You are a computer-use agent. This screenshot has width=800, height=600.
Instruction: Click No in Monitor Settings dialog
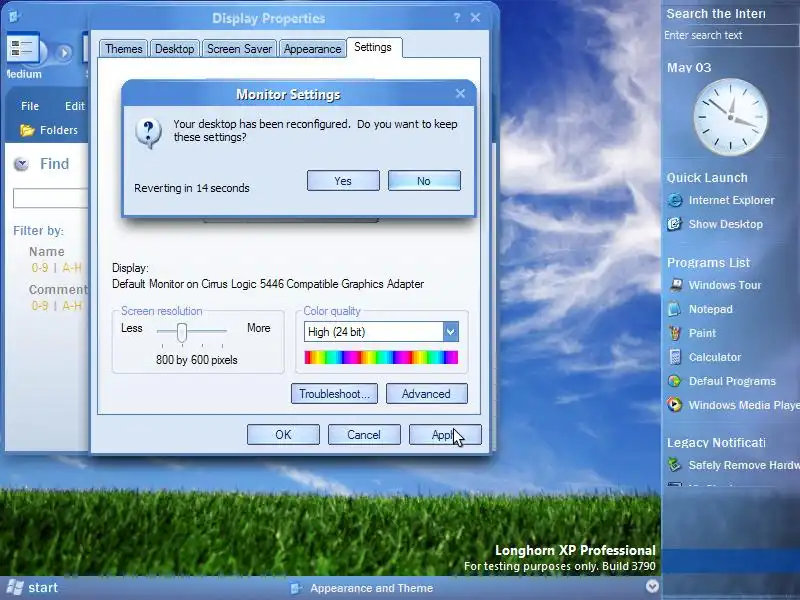click(424, 181)
